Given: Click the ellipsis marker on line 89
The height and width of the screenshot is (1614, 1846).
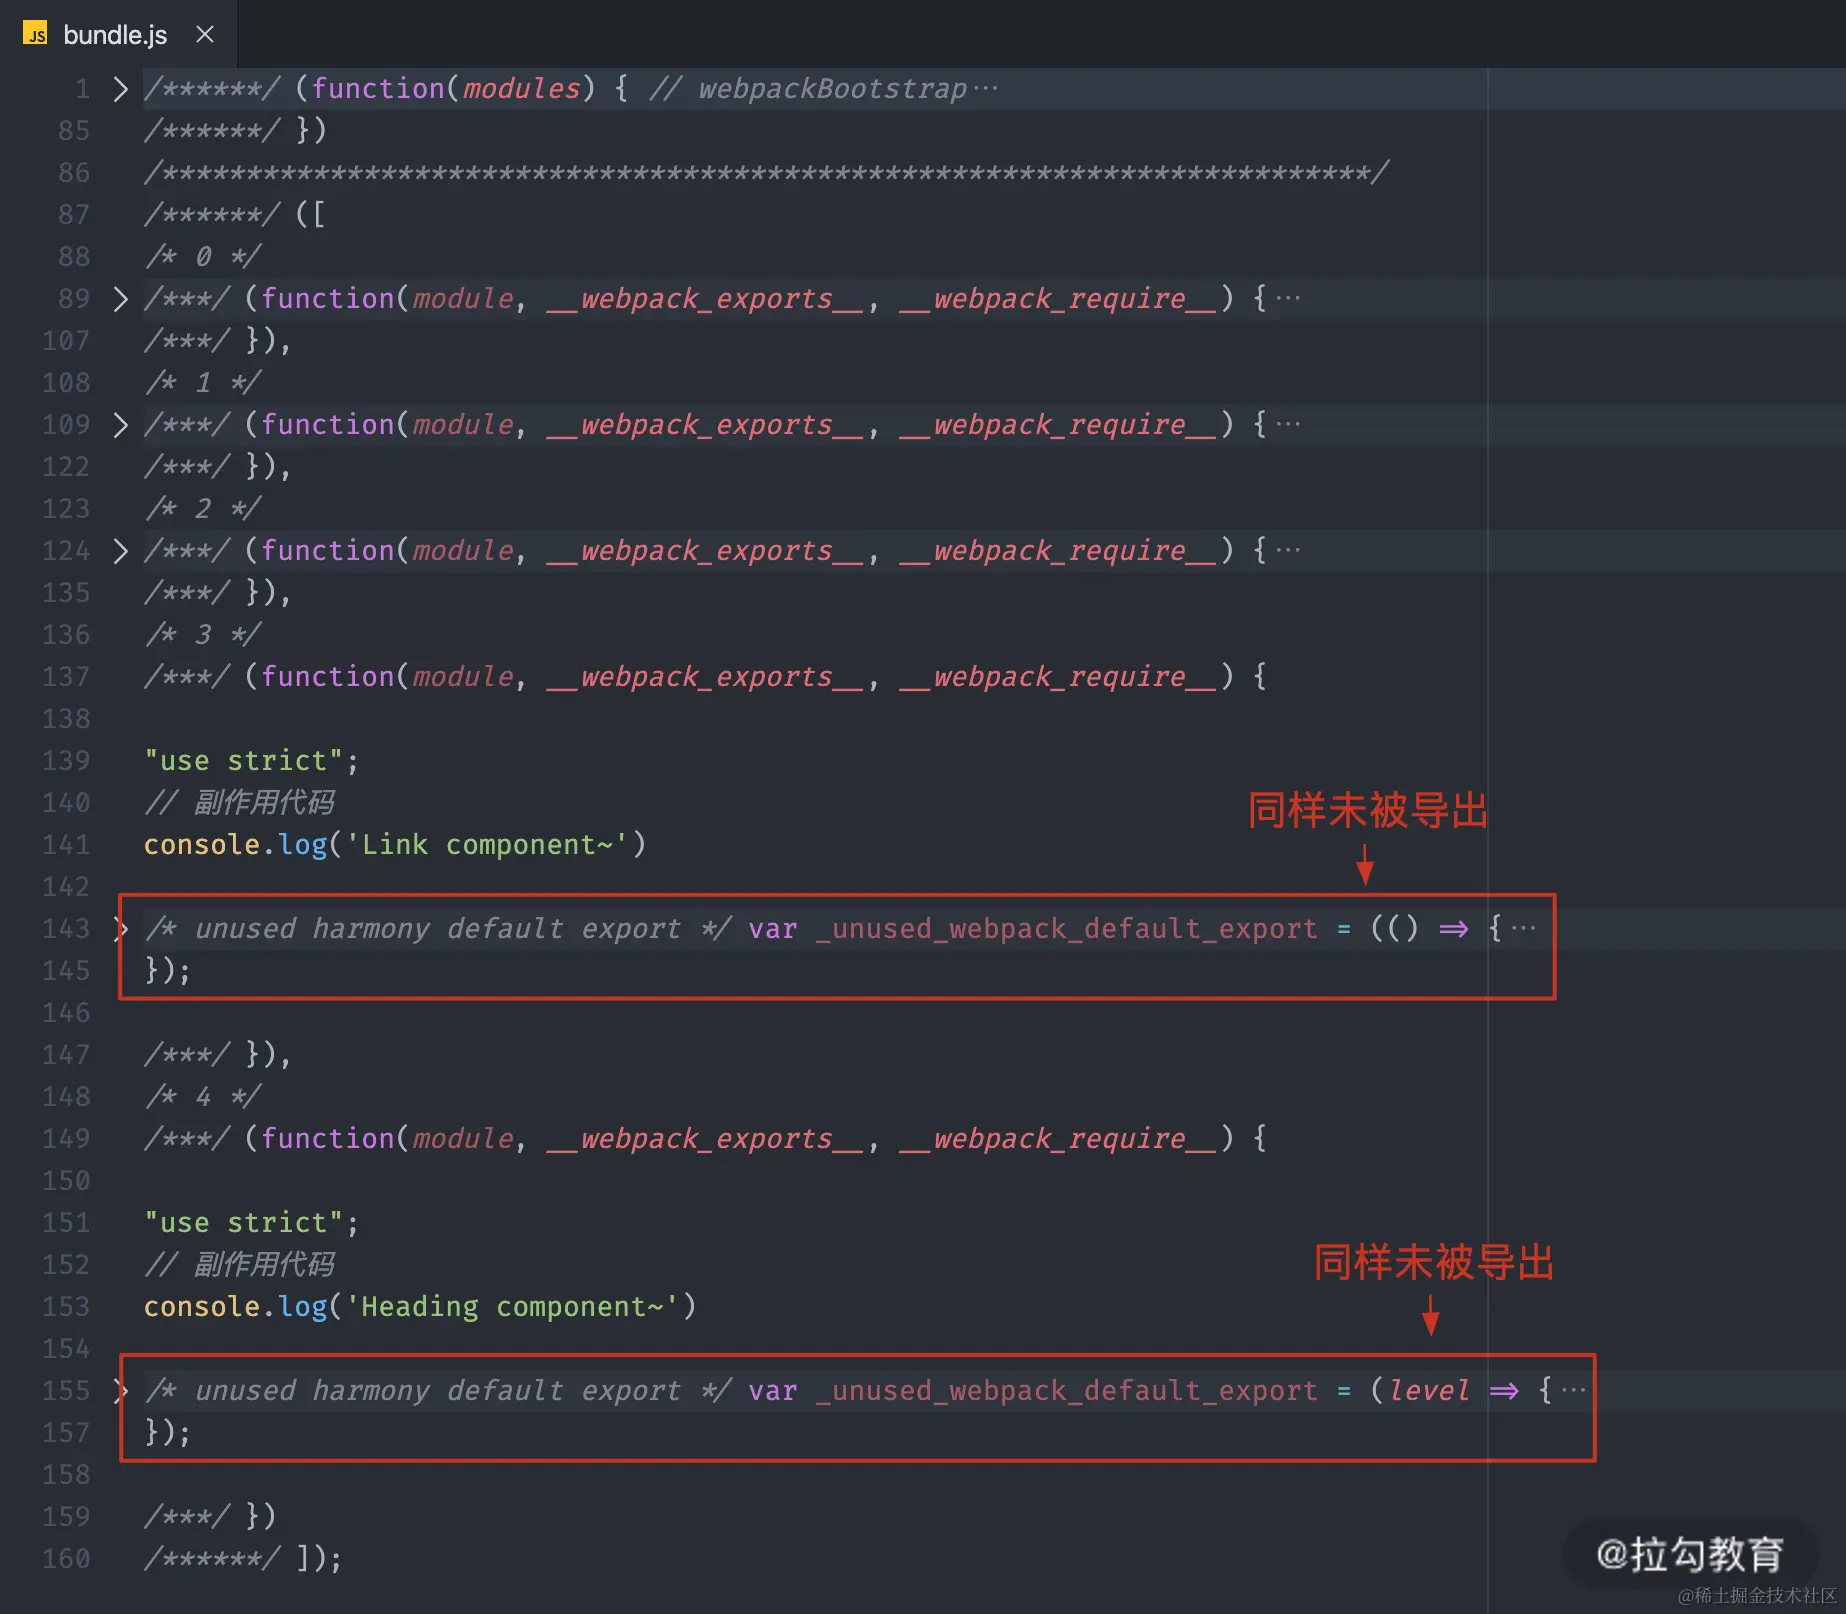Looking at the screenshot, I should [x=1289, y=296].
